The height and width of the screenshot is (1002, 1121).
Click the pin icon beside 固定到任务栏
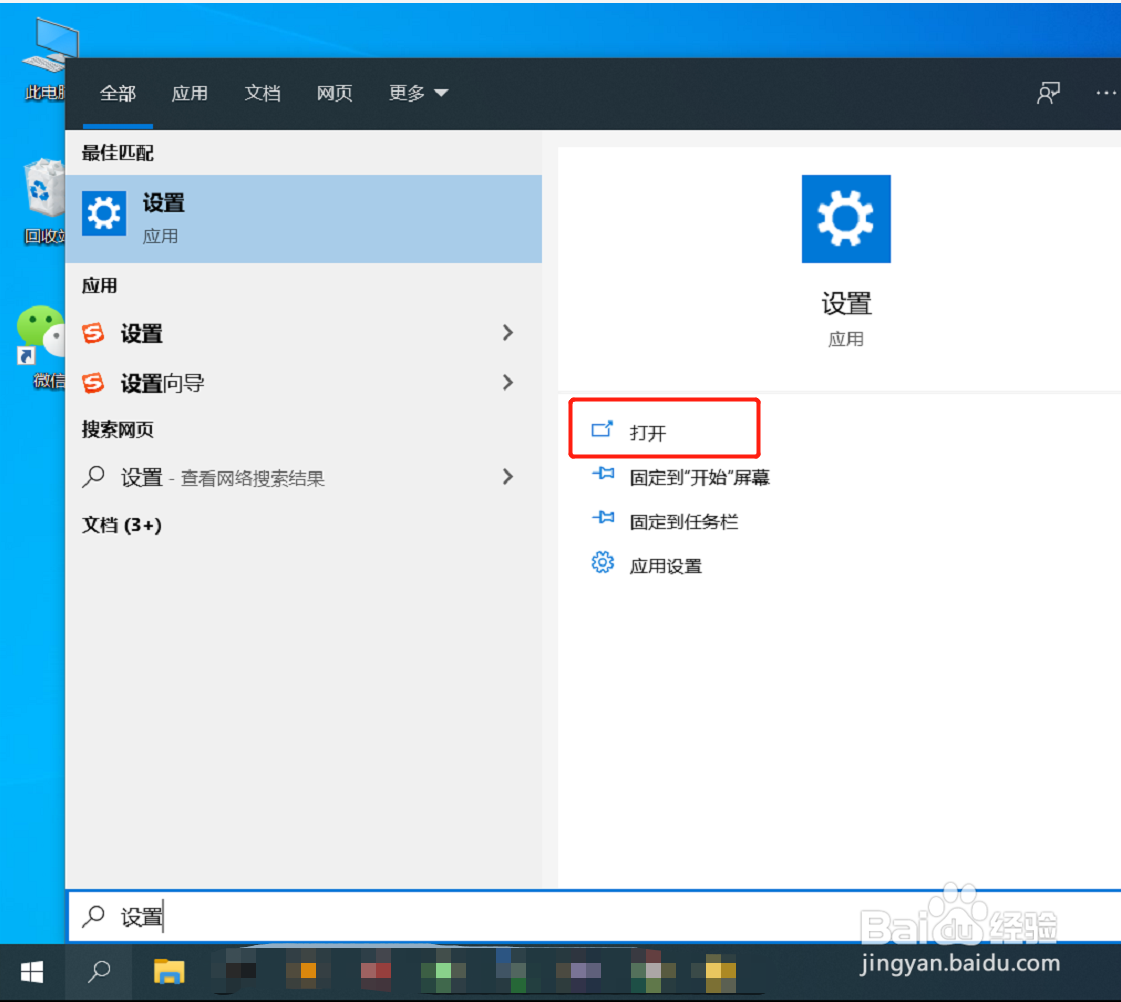603,519
